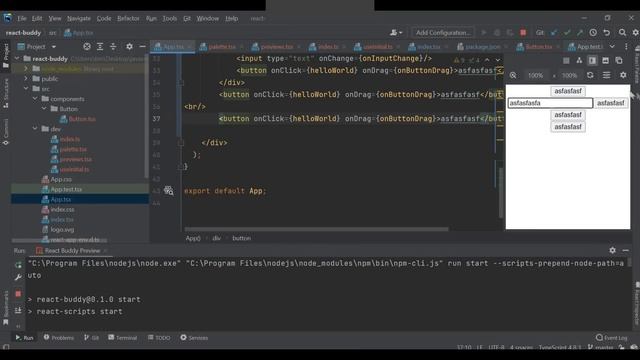Click the preview window mode icon

(x=605, y=61)
